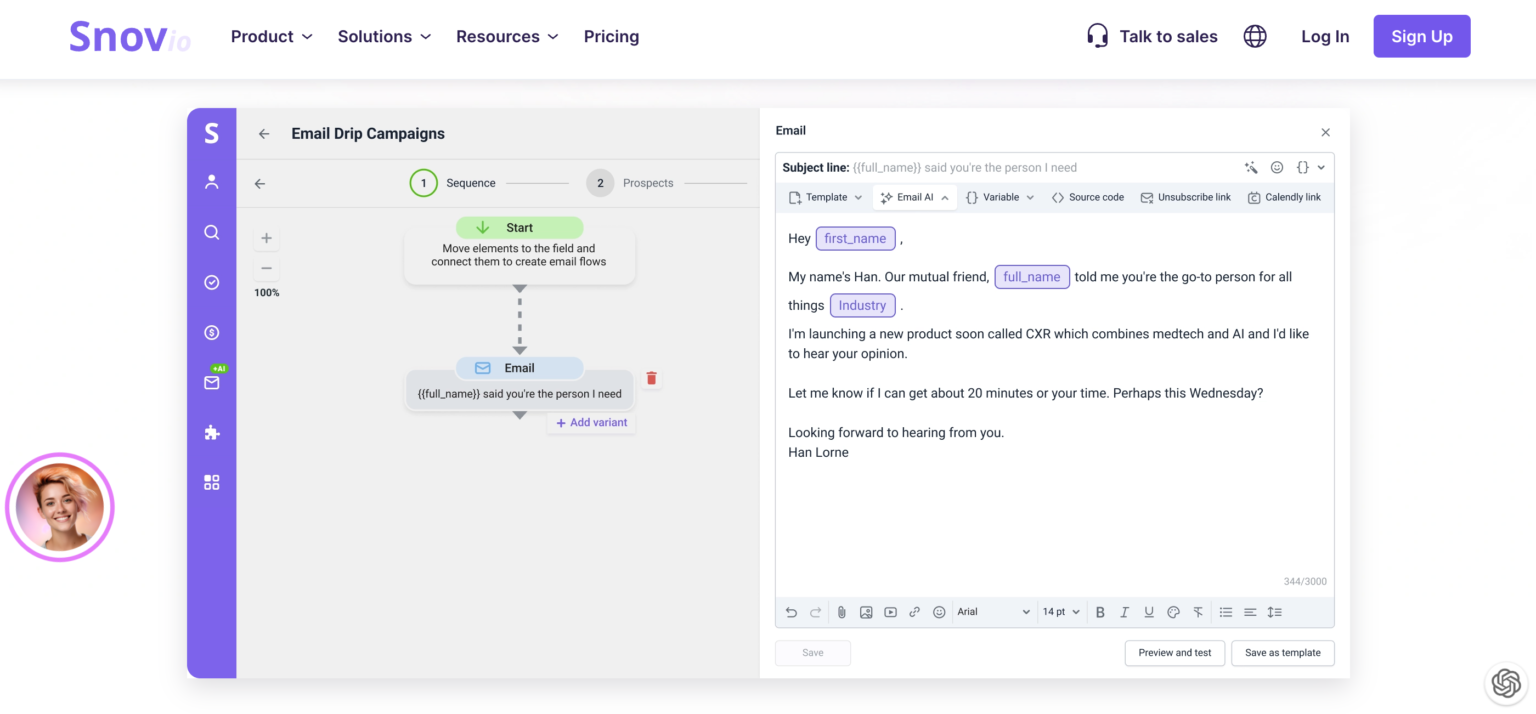Open the text color palette icon
Viewport: 1536px width, 714px height.
(1173, 612)
